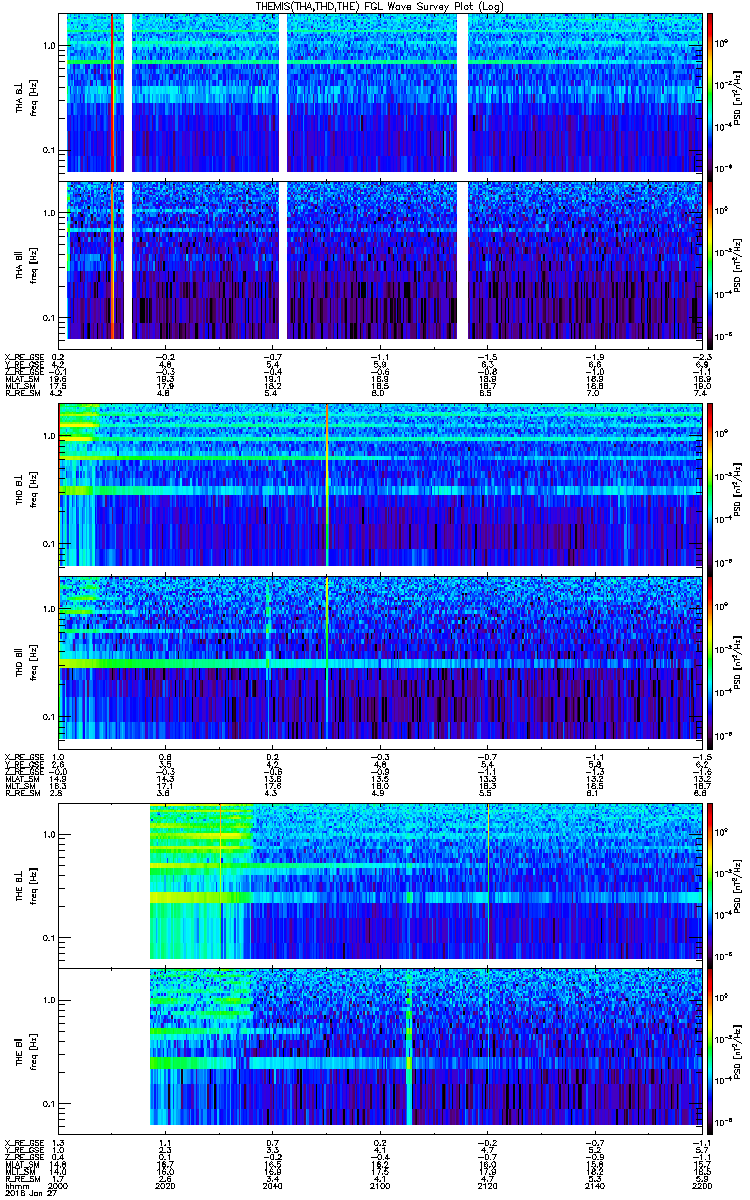Click the '2120' time tick label

coord(488,1185)
